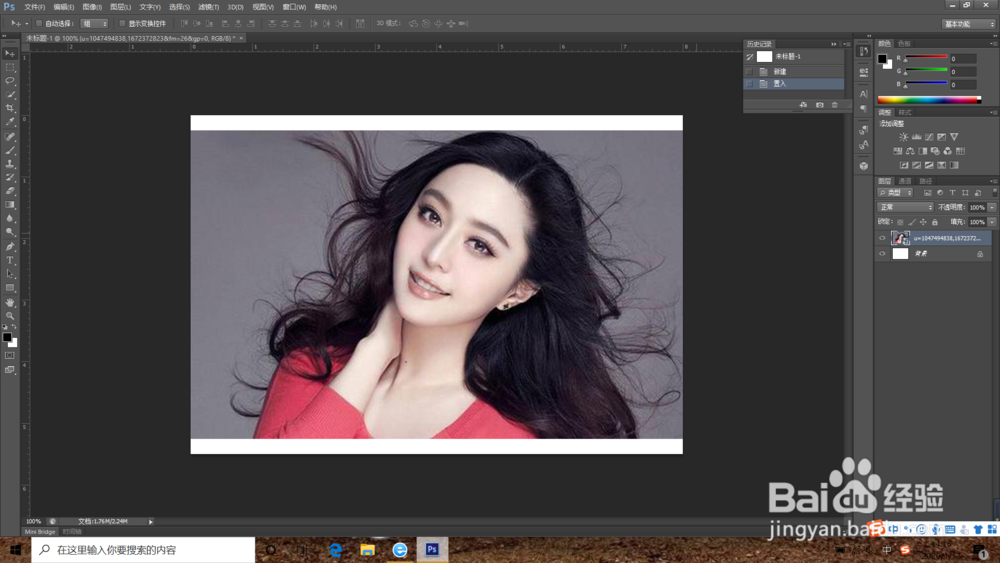The image size is (1000, 563).
Task: Open the Opacity slider arrow
Action: point(992,207)
